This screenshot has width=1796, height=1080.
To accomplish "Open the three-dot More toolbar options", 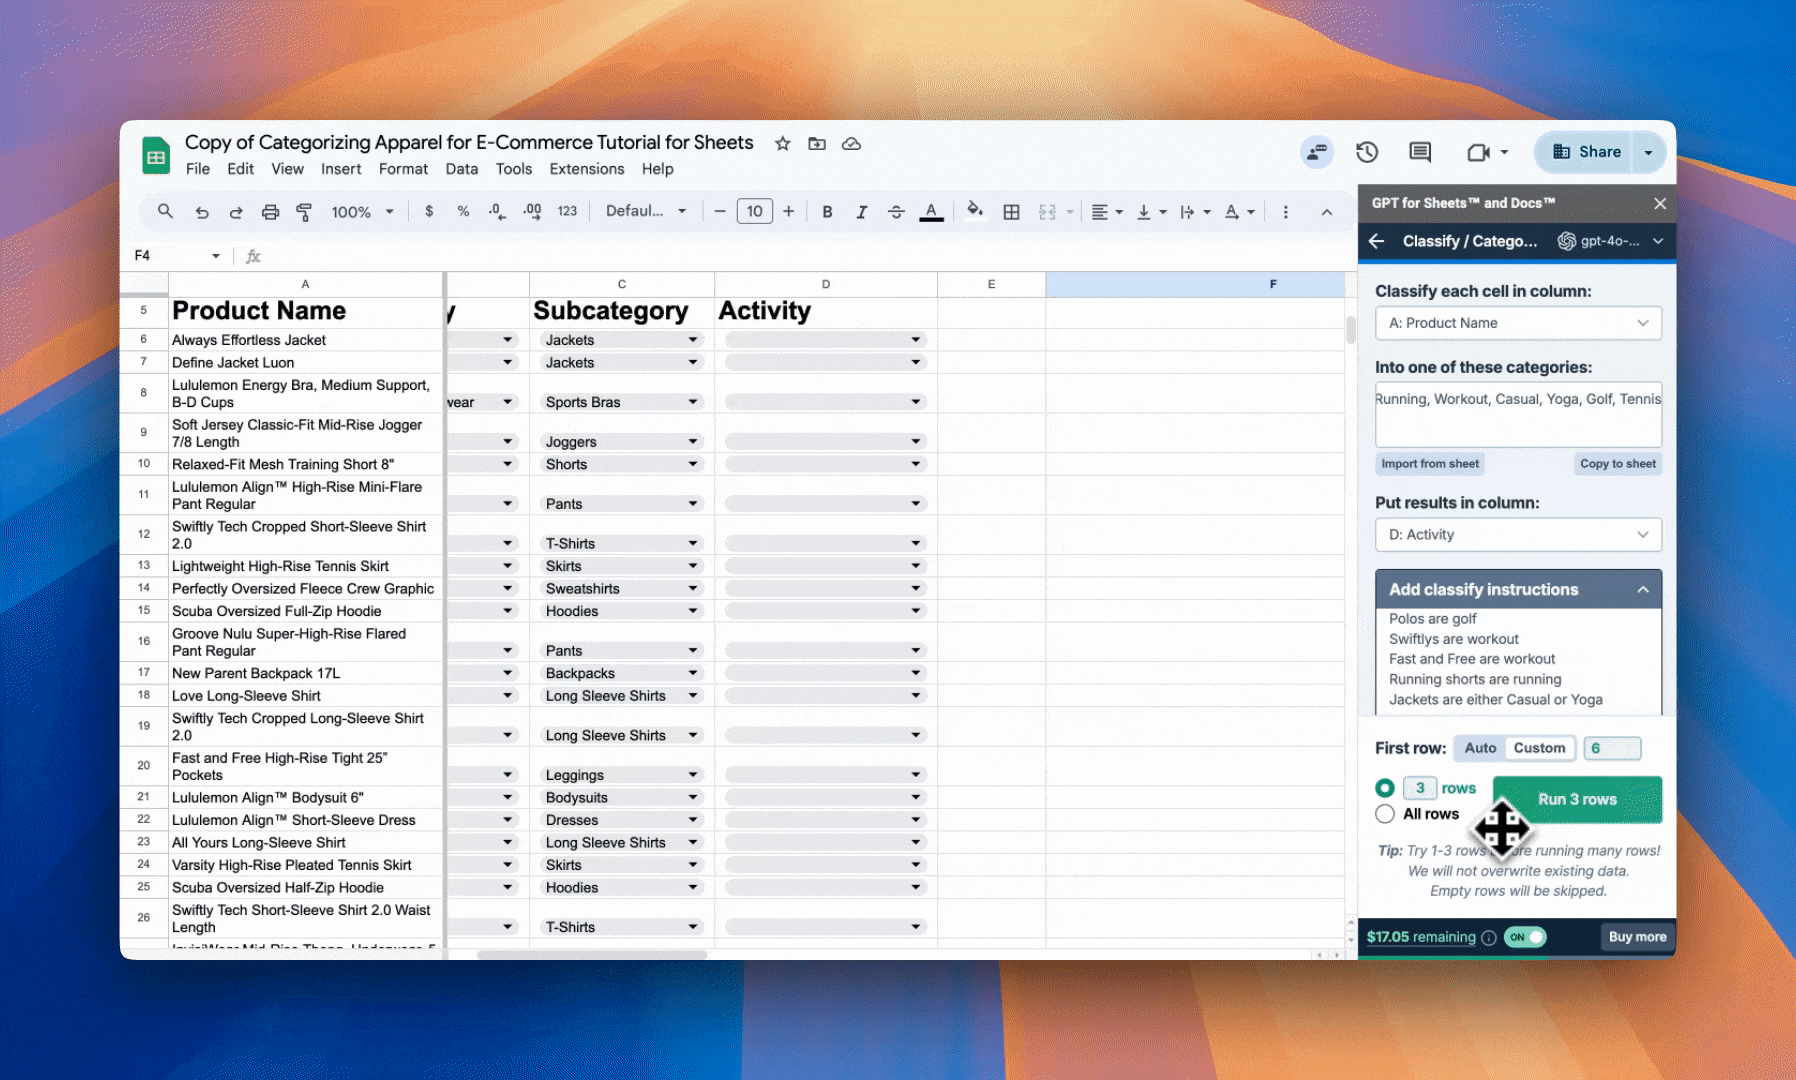I will [x=1285, y=212].
